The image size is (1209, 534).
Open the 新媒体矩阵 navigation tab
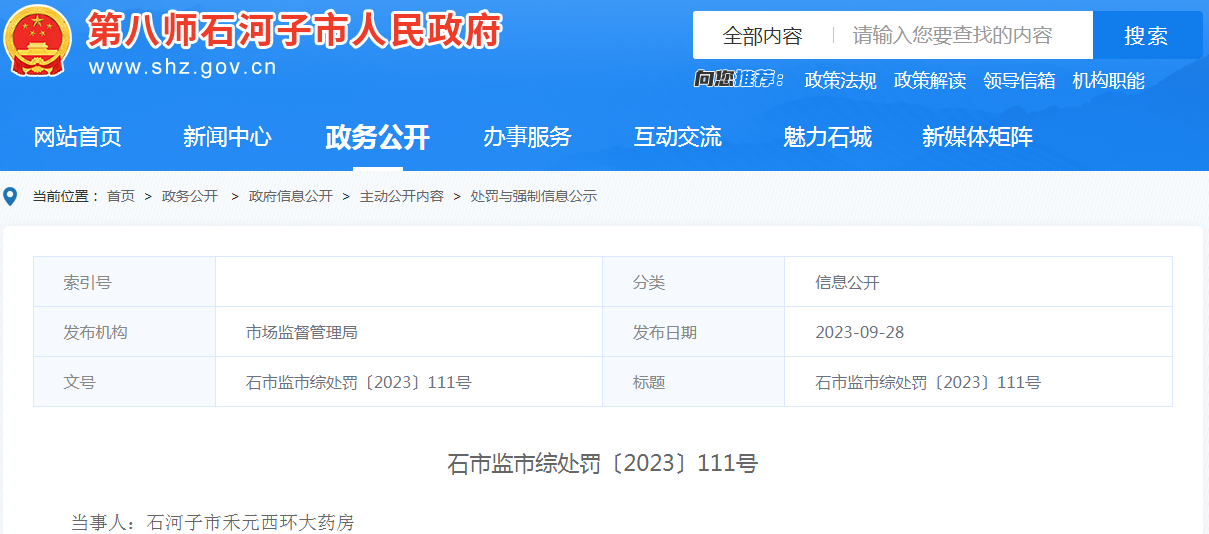(977, 137)
